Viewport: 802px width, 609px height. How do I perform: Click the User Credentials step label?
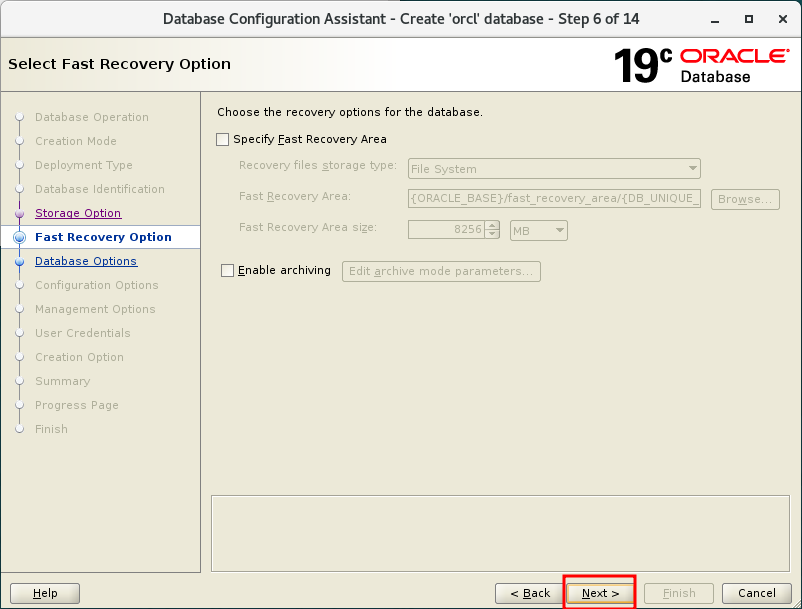point(83,333)
